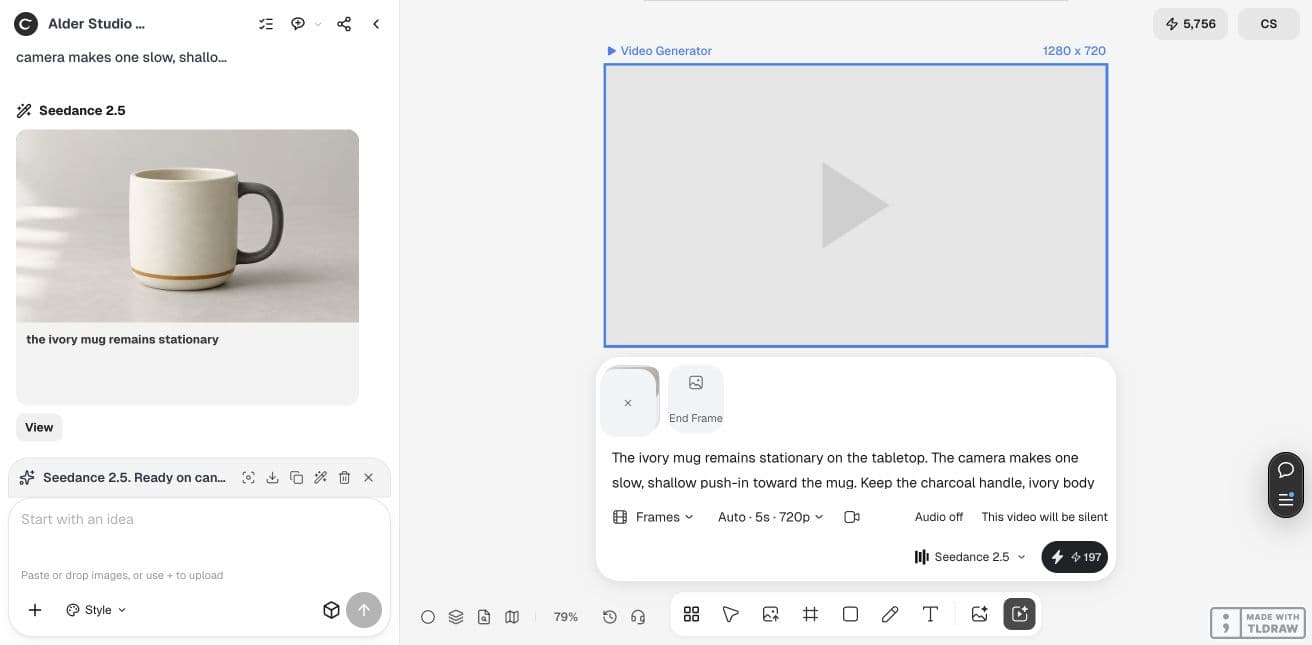Toggle the Audio off setting
This screenshot has width=1312, height=645.
pyautogui.click(x=939, y=517)
